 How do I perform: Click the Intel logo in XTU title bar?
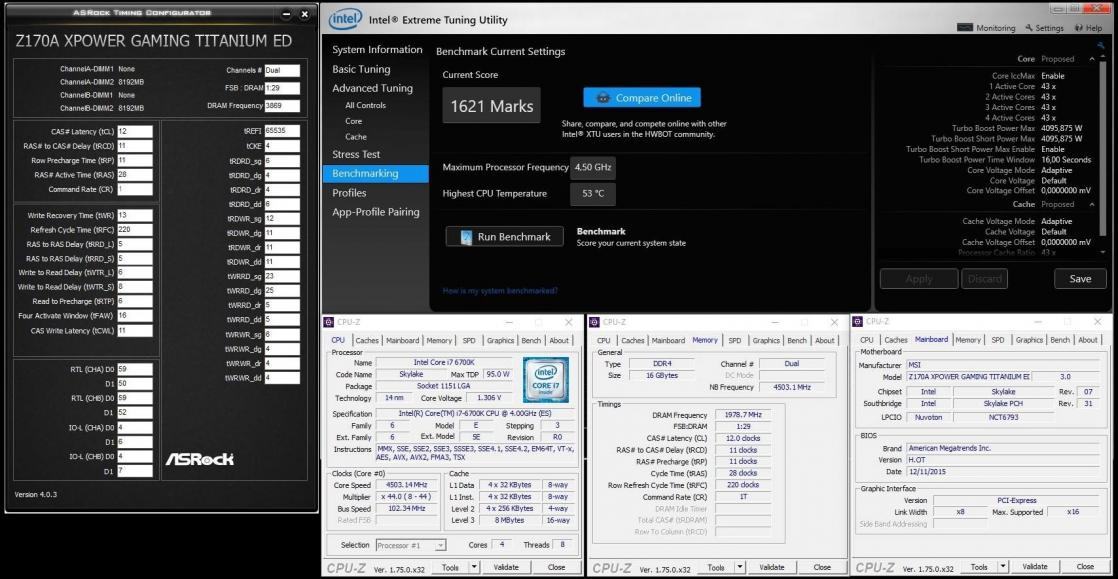[x=345, y=19]
